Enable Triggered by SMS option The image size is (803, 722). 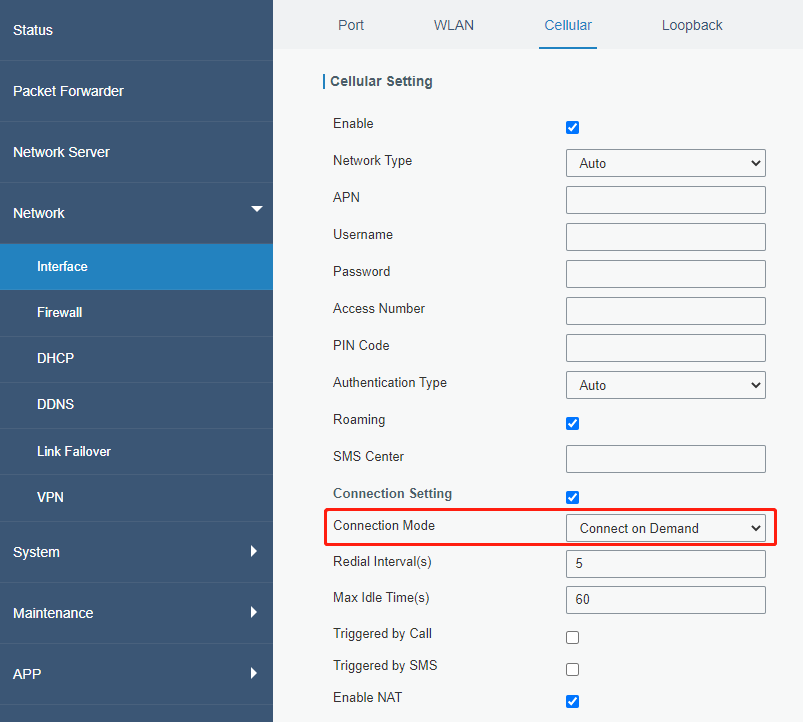click(x=572, y=669)
